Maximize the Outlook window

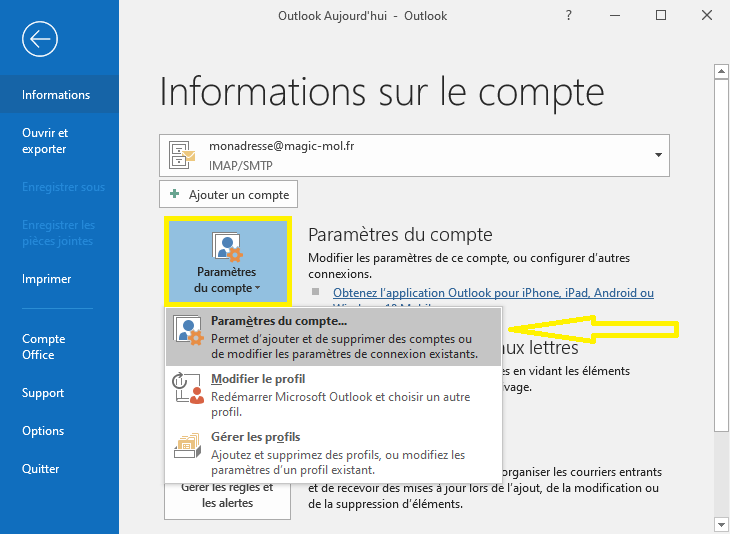coord(661,15)
